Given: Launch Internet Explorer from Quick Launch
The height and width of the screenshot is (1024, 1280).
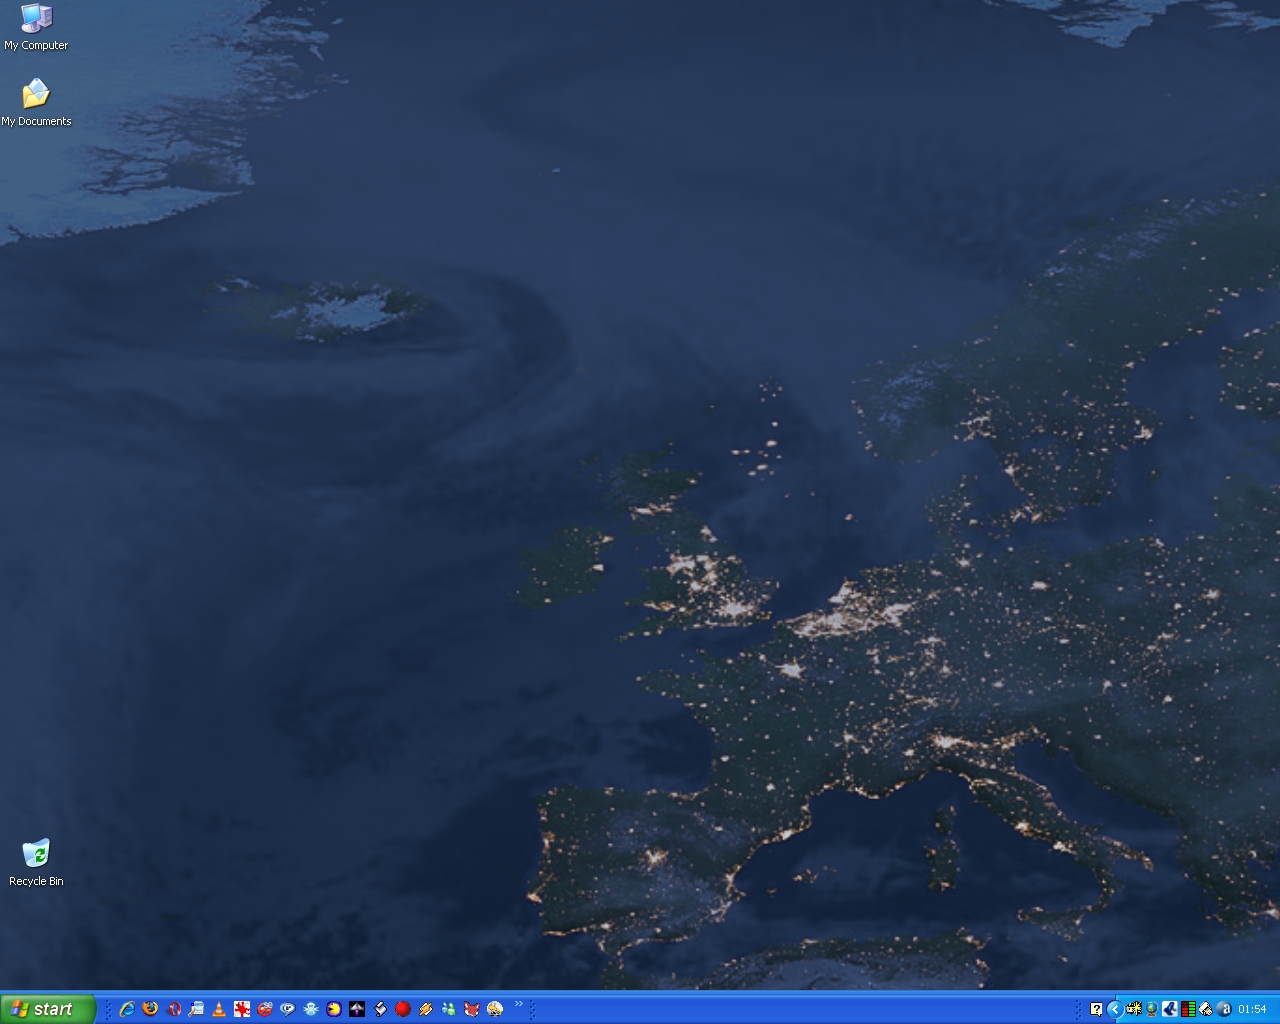Looking at the screenshot, I should coord(127,1009).
